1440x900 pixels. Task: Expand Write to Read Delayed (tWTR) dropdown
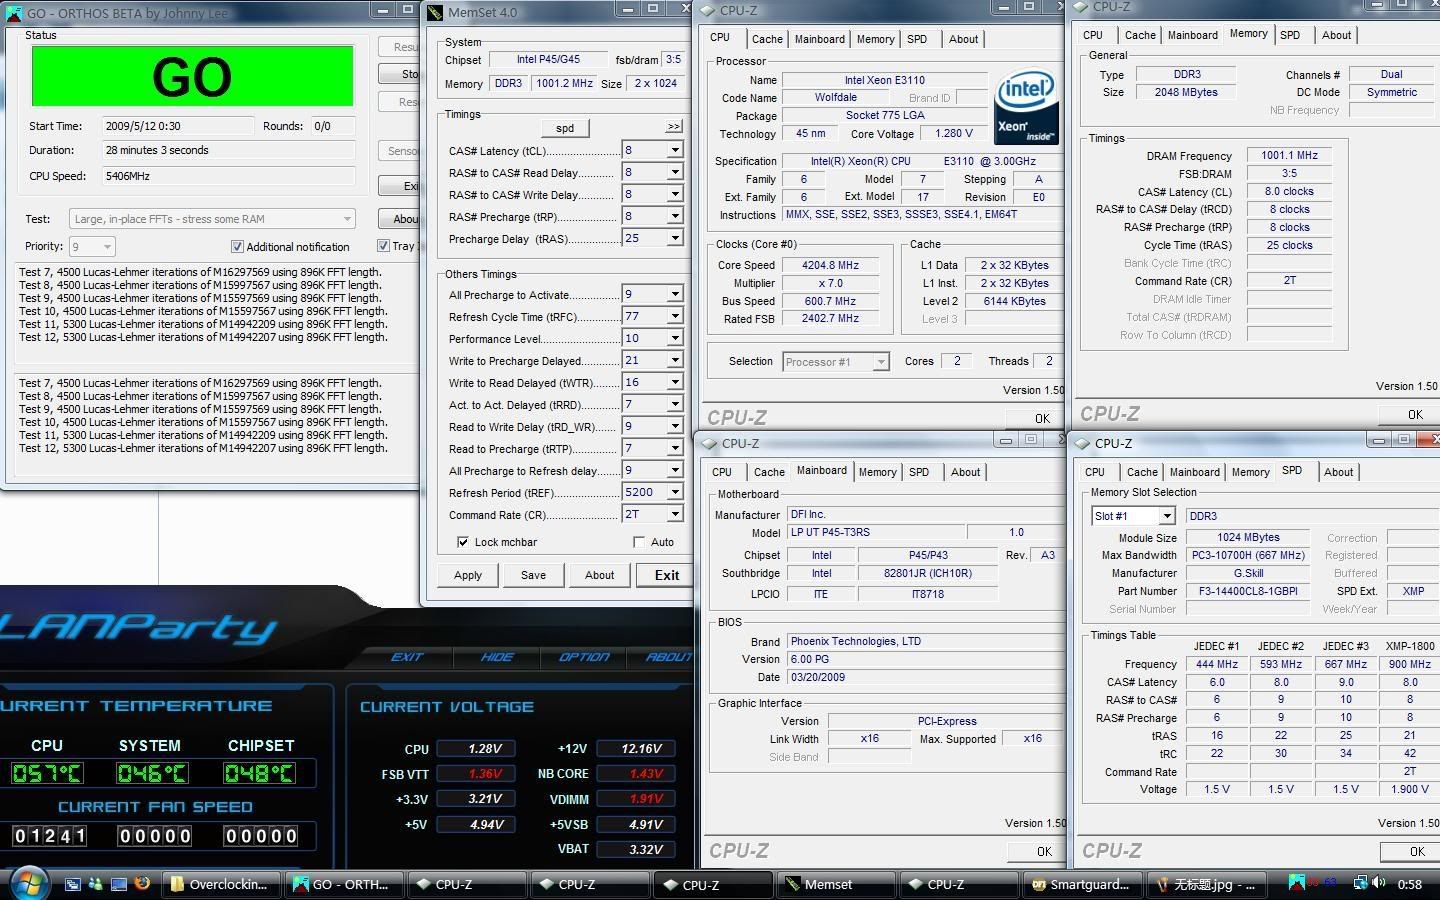click(x=675, y=383)
